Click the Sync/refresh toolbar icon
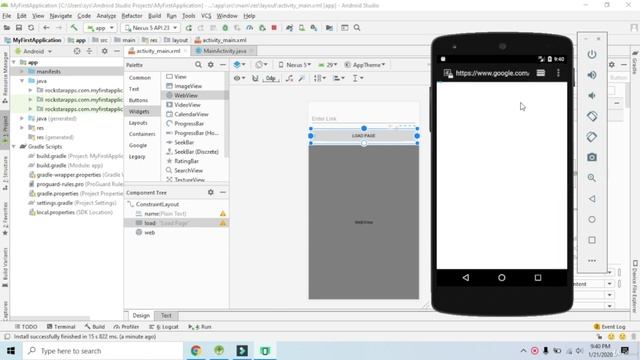The image size is (640, 360). click(x=31, y=28)
